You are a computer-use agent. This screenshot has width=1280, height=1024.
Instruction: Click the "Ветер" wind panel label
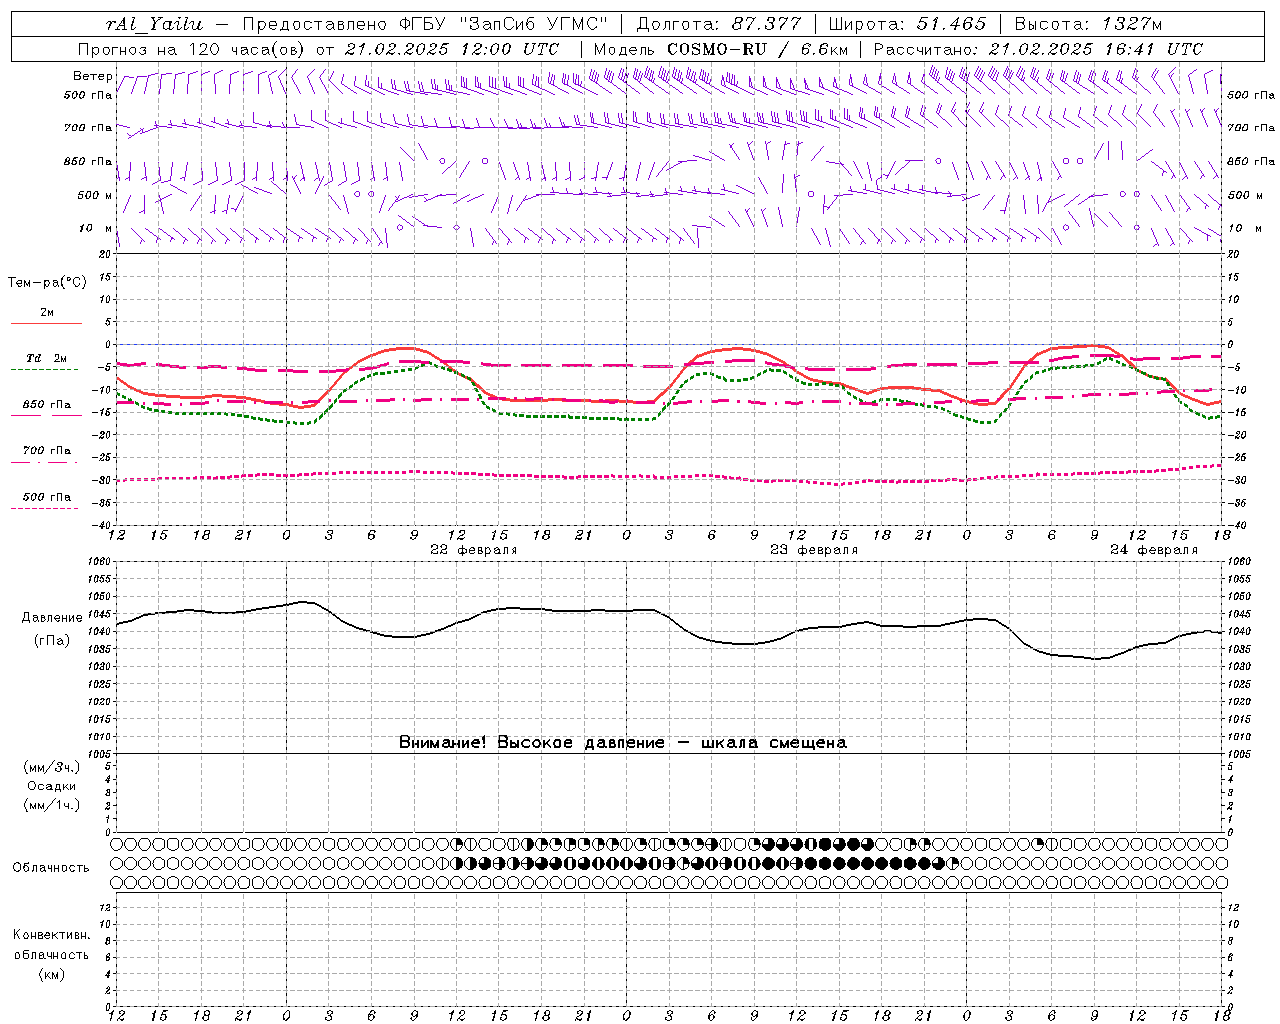click(x=93, y=76)
